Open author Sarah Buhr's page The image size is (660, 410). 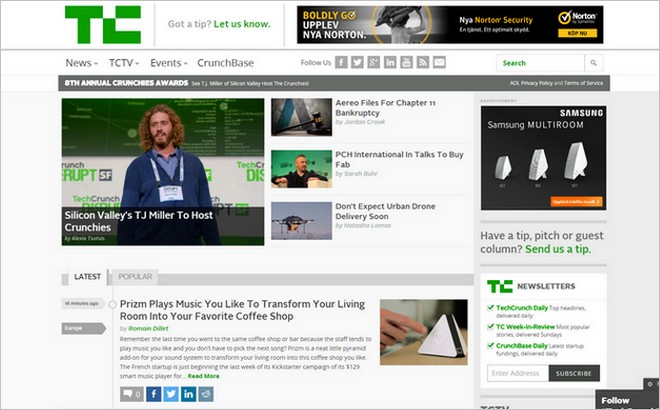(361, 173)
